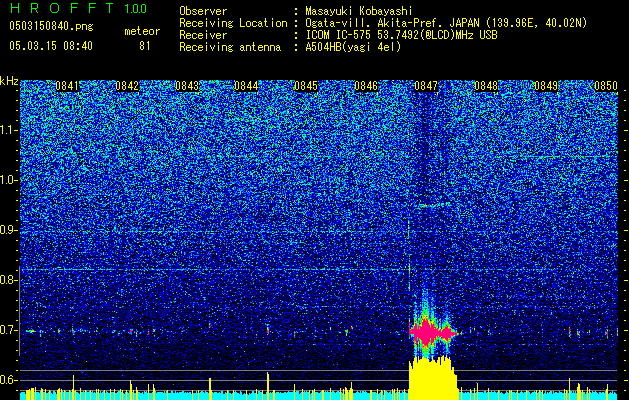Viewport: 629px width, 400px height.
Task: Click the 0848 time marker
Action: pos(486,86)
